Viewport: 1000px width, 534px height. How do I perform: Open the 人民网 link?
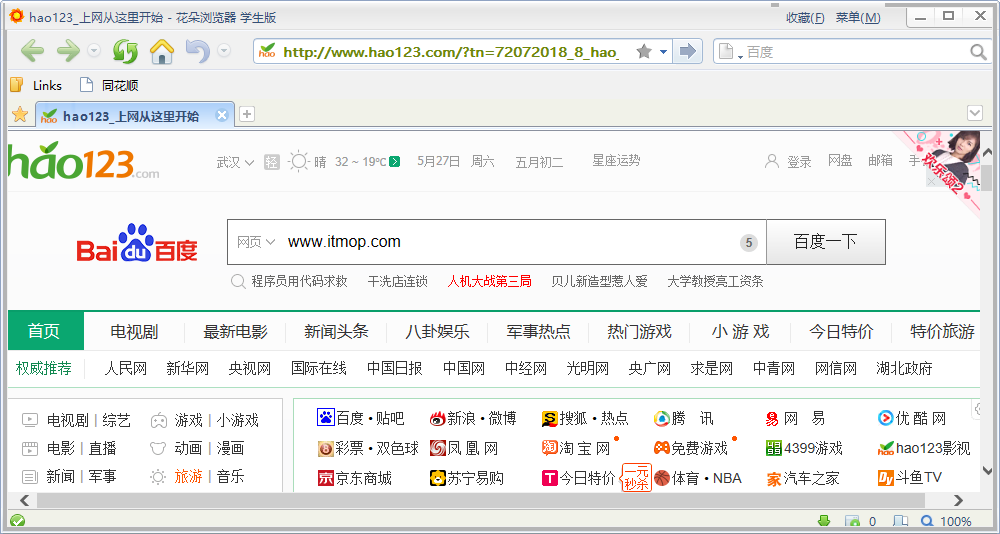click(x=126, y=368)
